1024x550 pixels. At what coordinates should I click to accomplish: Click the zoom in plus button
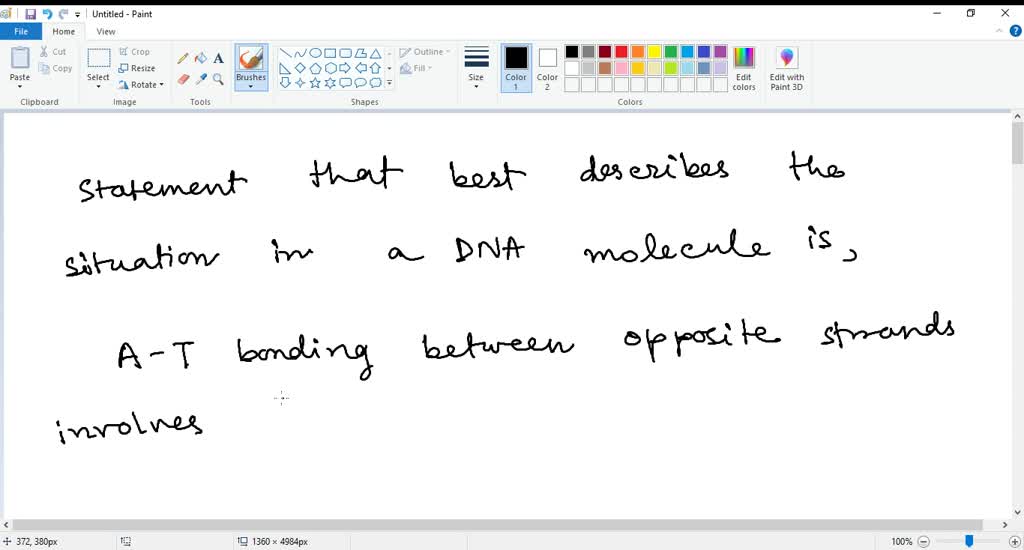point(1015,542)
